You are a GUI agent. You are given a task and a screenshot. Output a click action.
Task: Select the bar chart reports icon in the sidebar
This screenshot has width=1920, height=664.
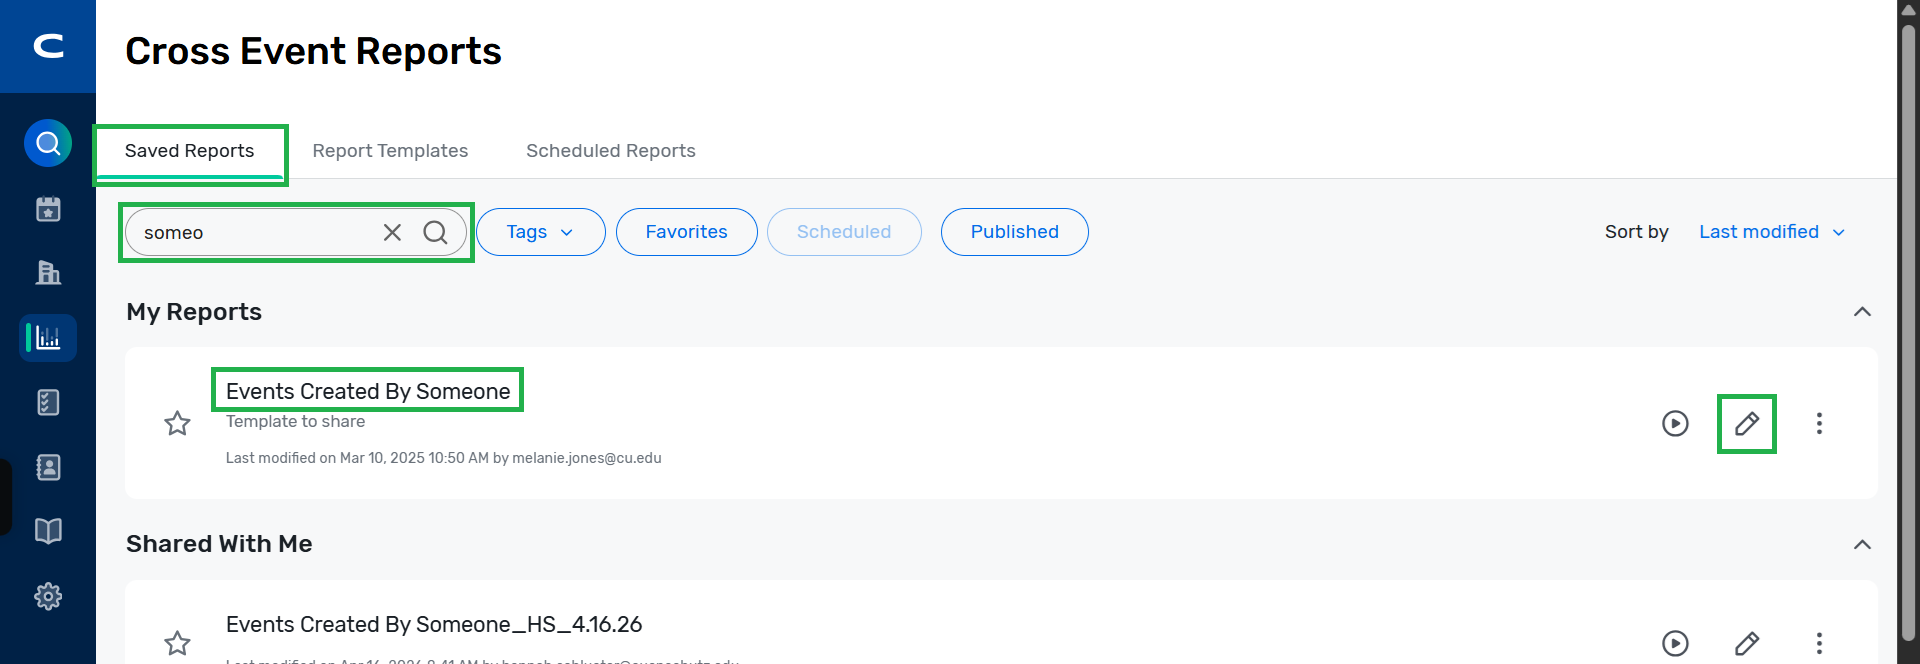pyautogui.click(x=48, y=338)
